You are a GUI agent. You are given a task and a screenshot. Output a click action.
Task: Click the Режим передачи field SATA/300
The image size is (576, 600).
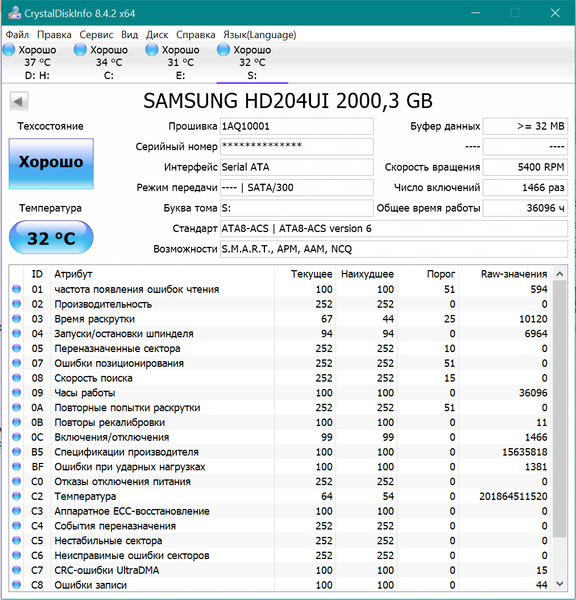297,188
